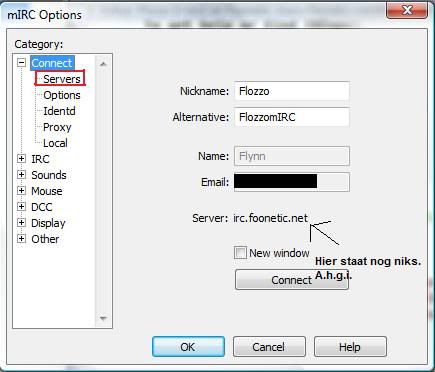This screenshot has height=372, width=435.
Task: Close the mIRC Options dialog
Action: 407,10
